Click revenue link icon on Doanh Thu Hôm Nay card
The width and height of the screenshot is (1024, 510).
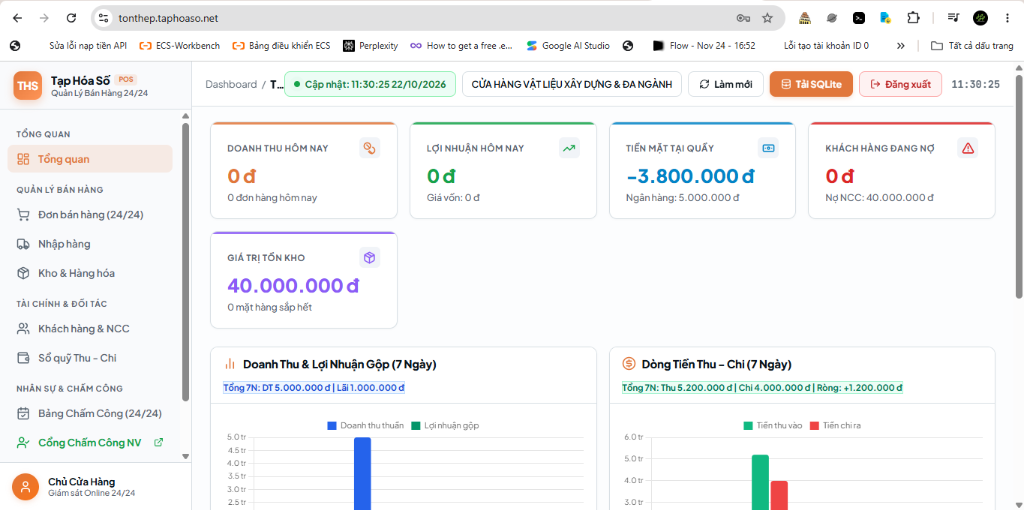click(370, 148)
